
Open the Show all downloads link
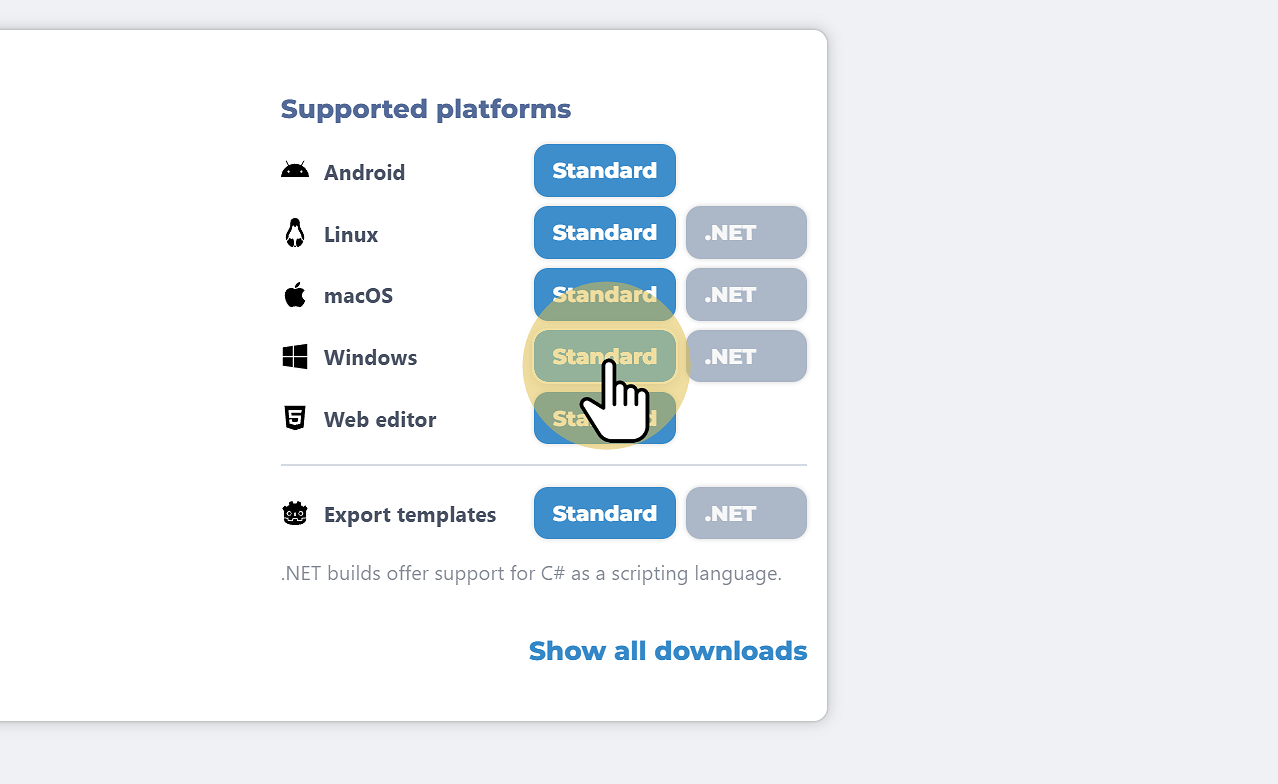point(667,651)
